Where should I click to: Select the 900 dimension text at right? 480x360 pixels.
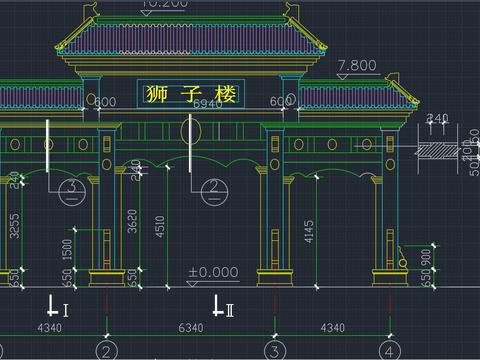click(426, 258)
